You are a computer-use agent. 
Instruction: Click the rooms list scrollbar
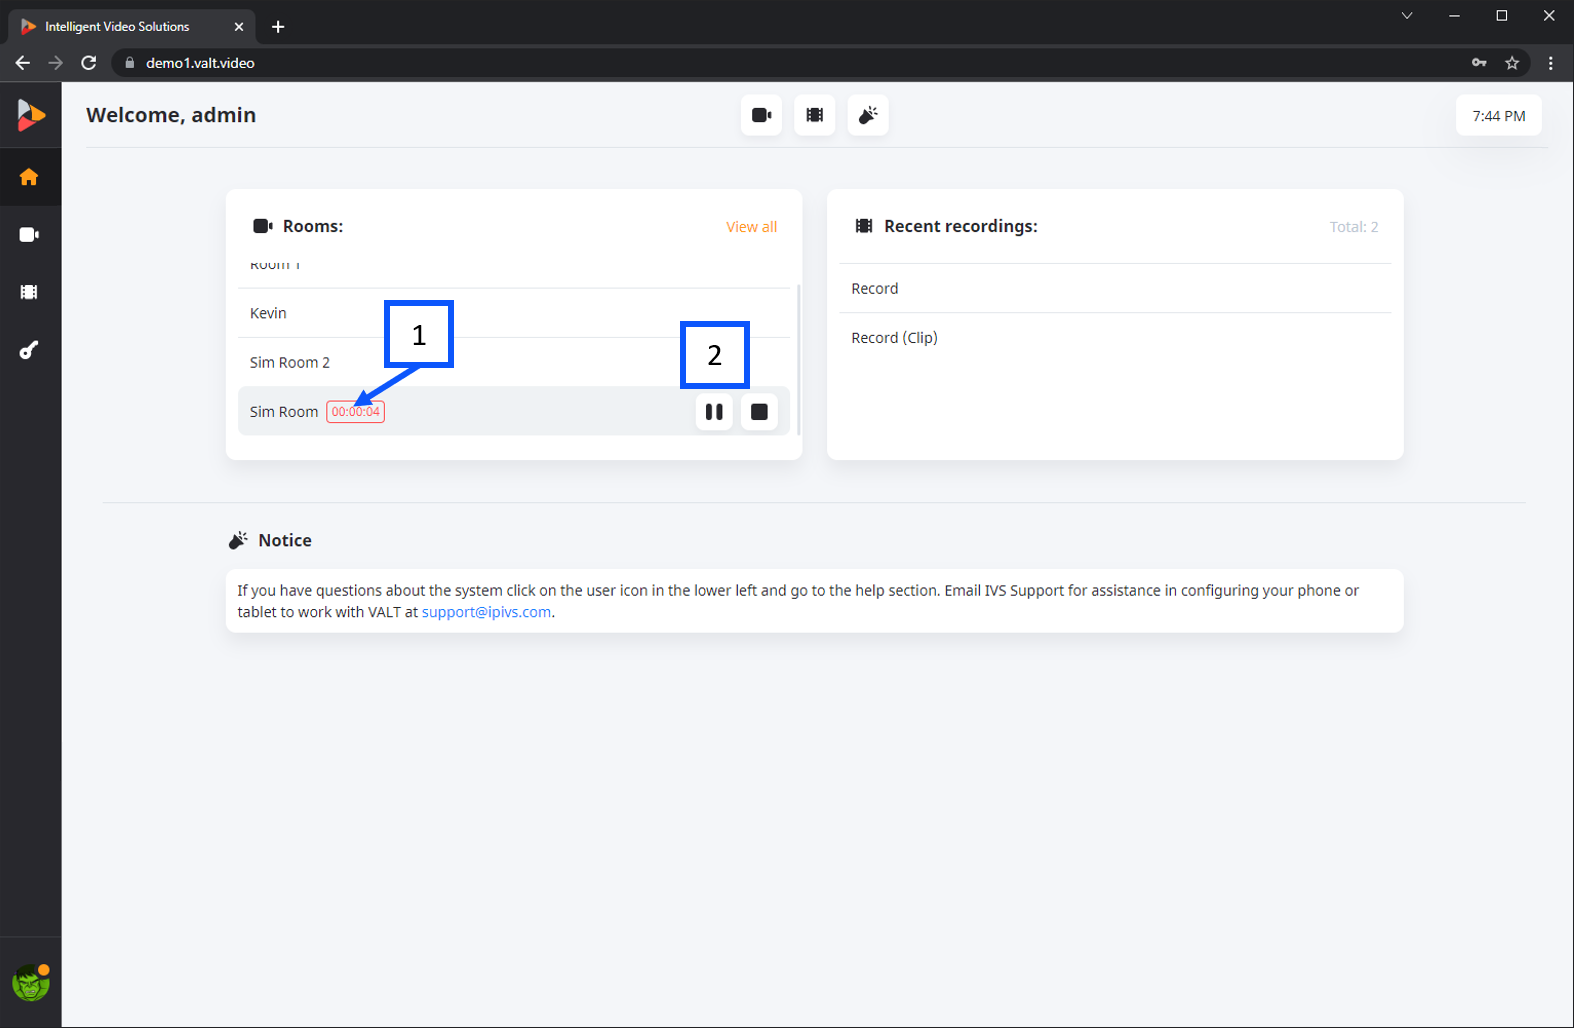[798, 360]
